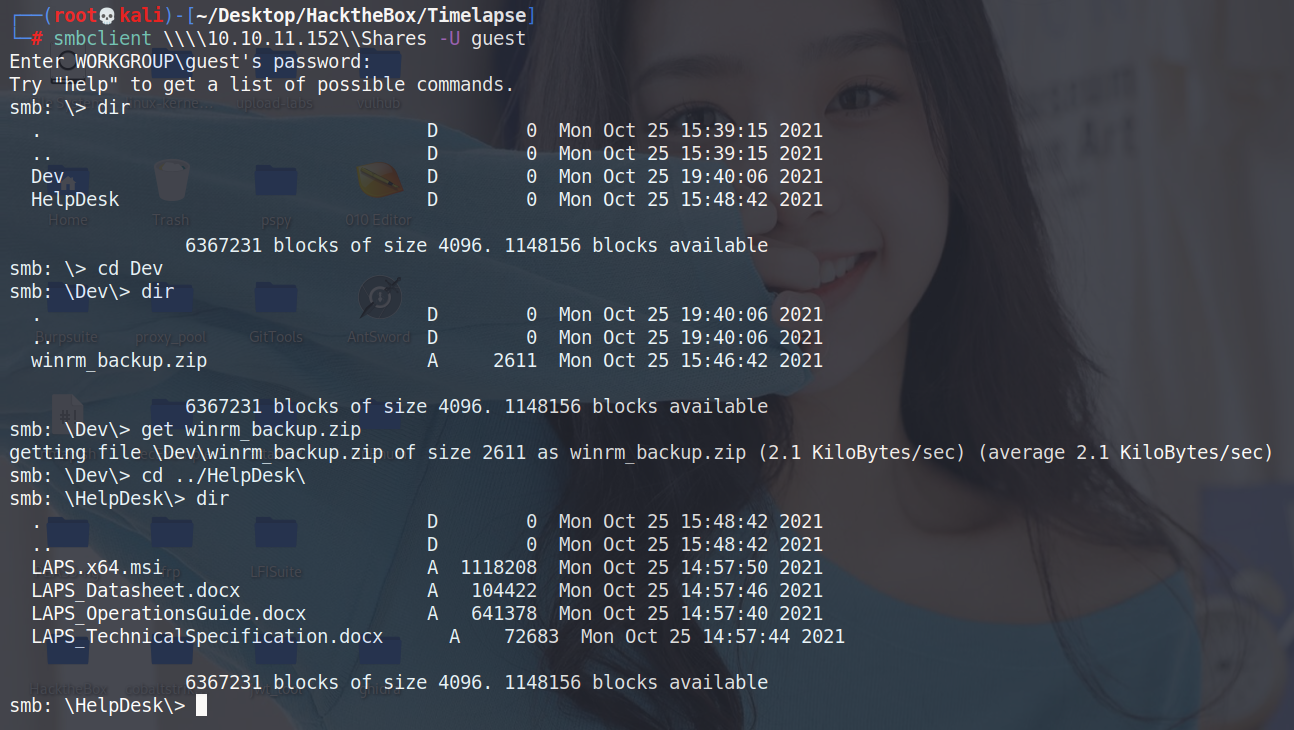Viewport: 1294px width, 730px height.
Task: Click the LAPS_TechnicalSpecification.docx file name
Action: 207,637
